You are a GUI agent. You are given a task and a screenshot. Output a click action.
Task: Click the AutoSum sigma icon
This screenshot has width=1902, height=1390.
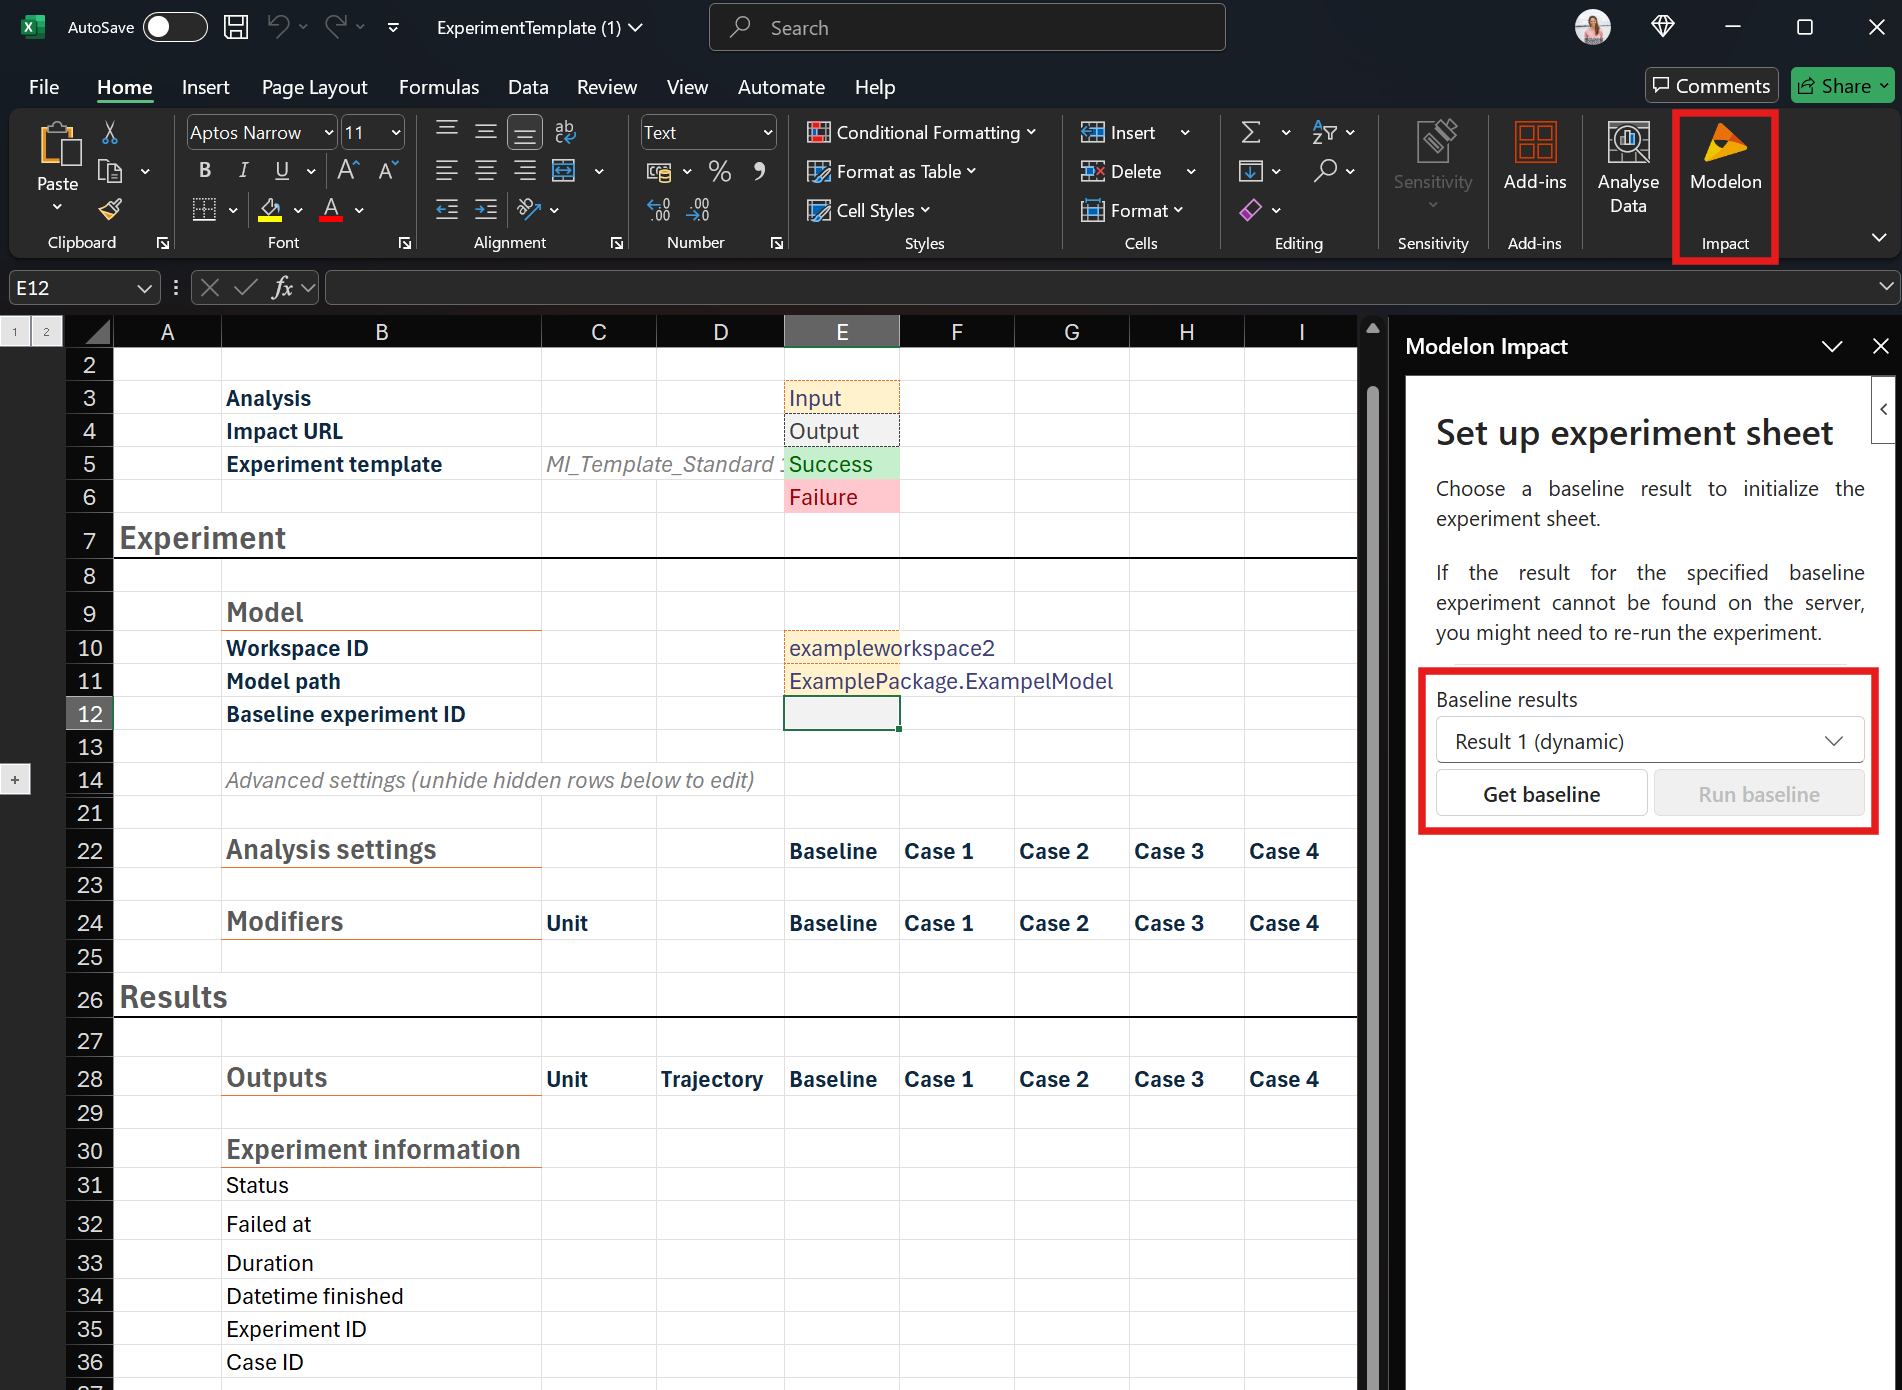[1250, 132]
